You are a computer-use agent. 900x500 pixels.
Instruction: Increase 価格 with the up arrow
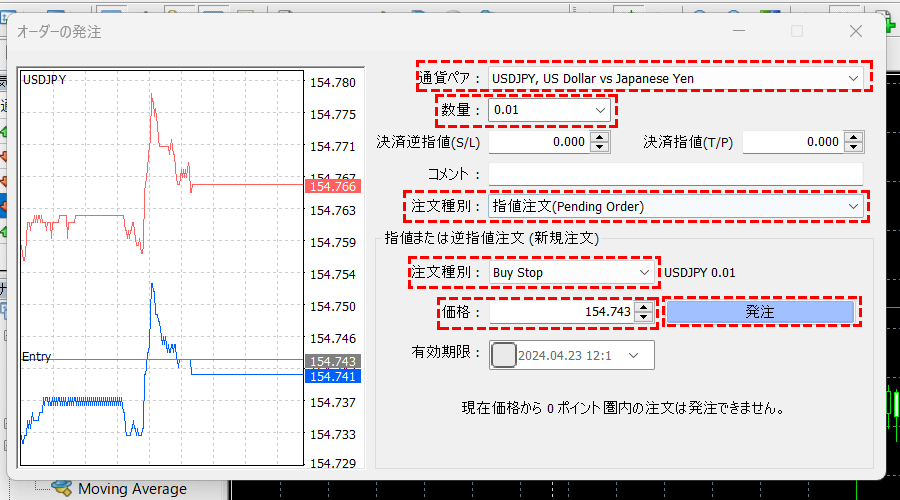(643, 307)
